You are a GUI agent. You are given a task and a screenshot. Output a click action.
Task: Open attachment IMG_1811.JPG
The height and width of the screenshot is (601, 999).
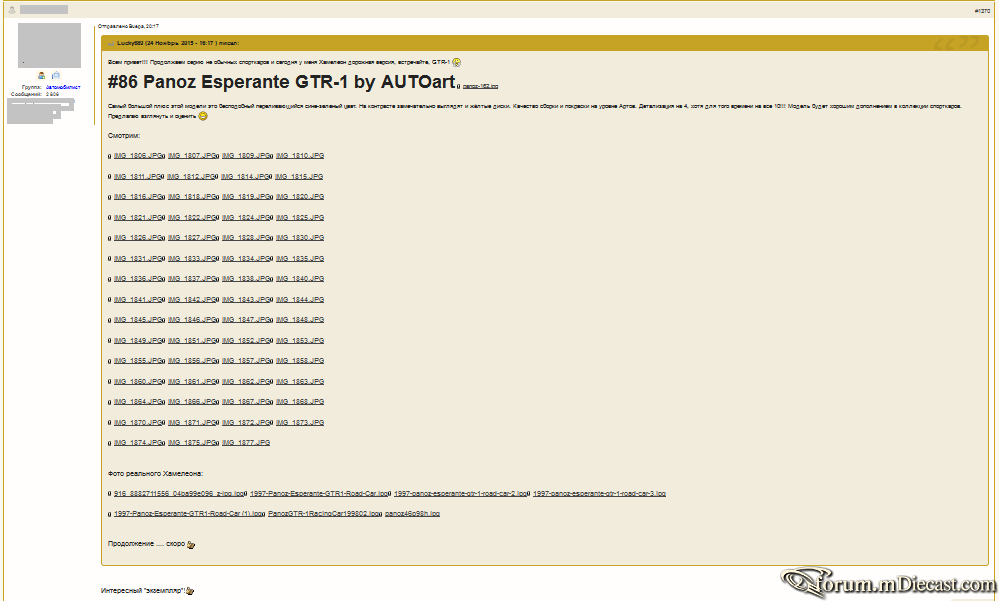click(x=138, y=177)
